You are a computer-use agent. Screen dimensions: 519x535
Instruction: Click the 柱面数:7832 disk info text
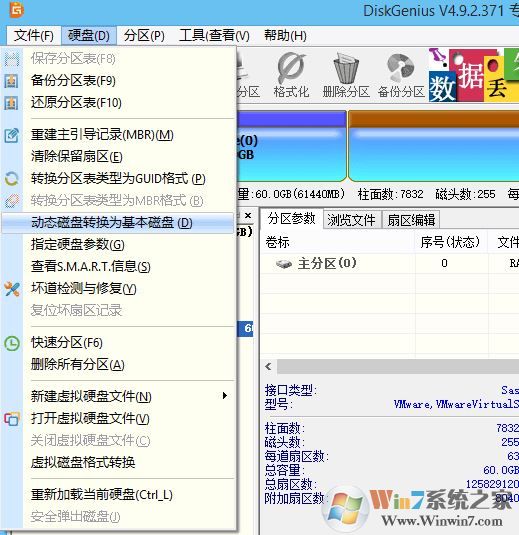391,194
